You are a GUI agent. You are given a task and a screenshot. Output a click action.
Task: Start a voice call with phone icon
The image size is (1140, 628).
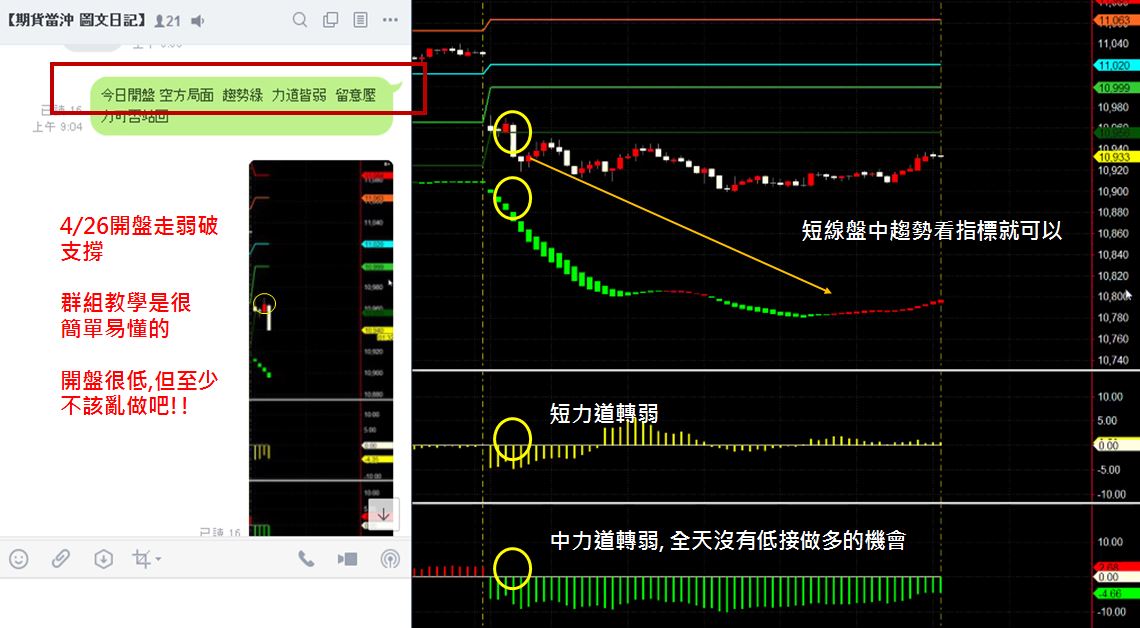click(306, 559)
